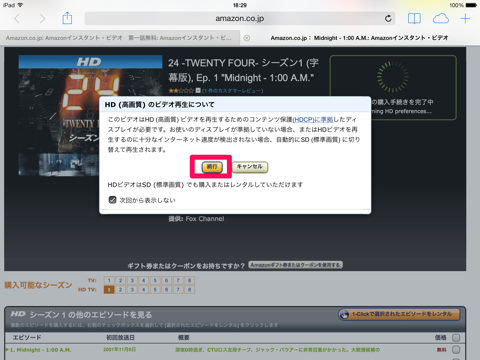Select HD TV season 8

tap(189, 290)
